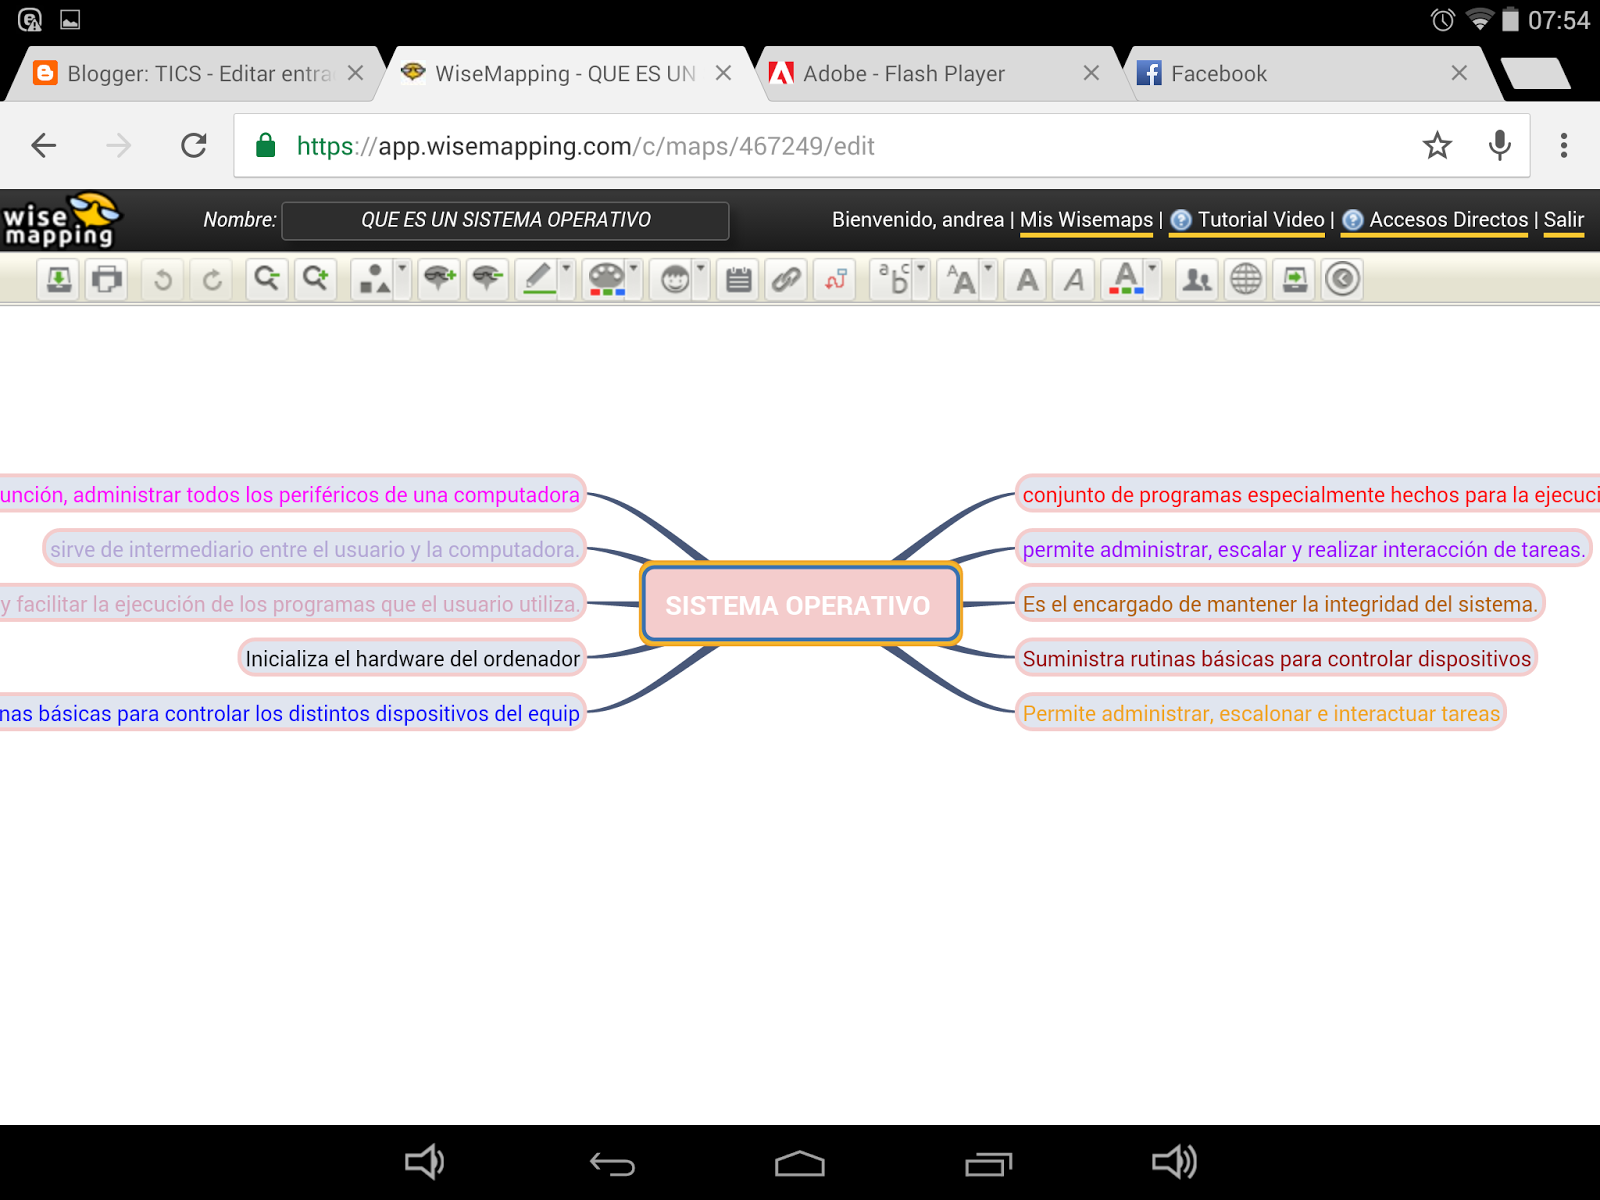Click the Add Relationship icon
Viewport: 1600px width, 1200px height.
(835, 280)
